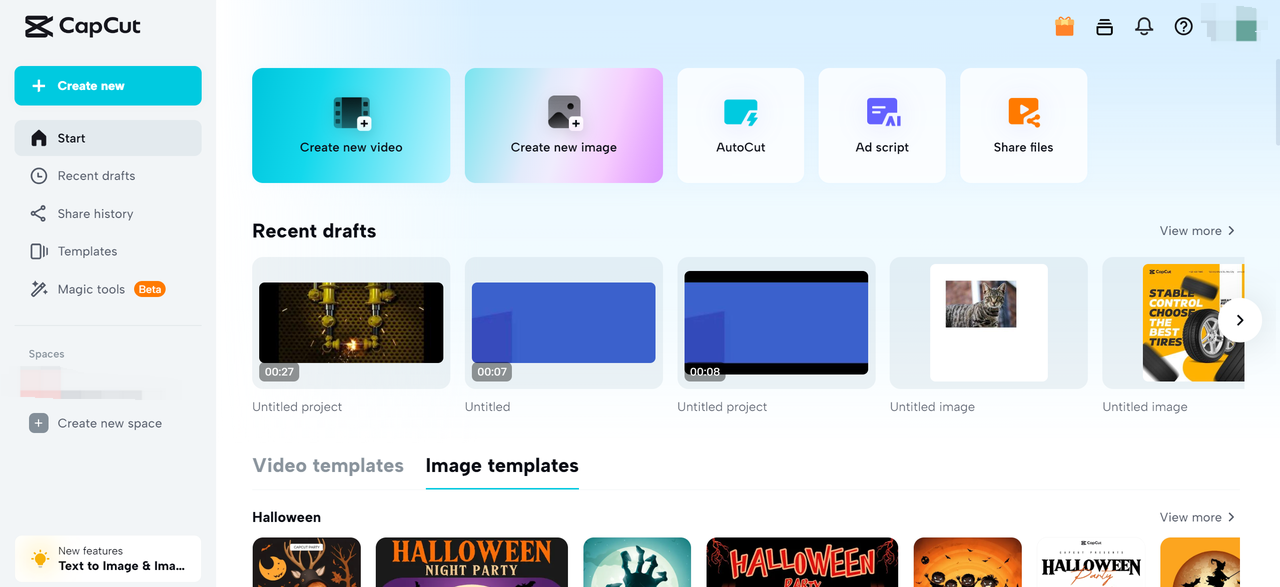This screenshot has height=587, width=1280.
Task: Click View more next to Recent drafts
Action: click(1197, 231)
